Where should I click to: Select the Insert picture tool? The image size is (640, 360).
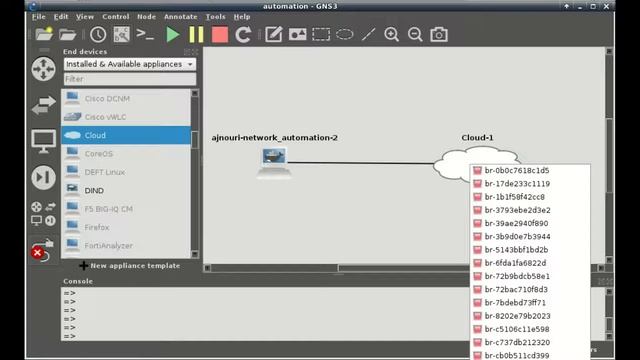298,35
